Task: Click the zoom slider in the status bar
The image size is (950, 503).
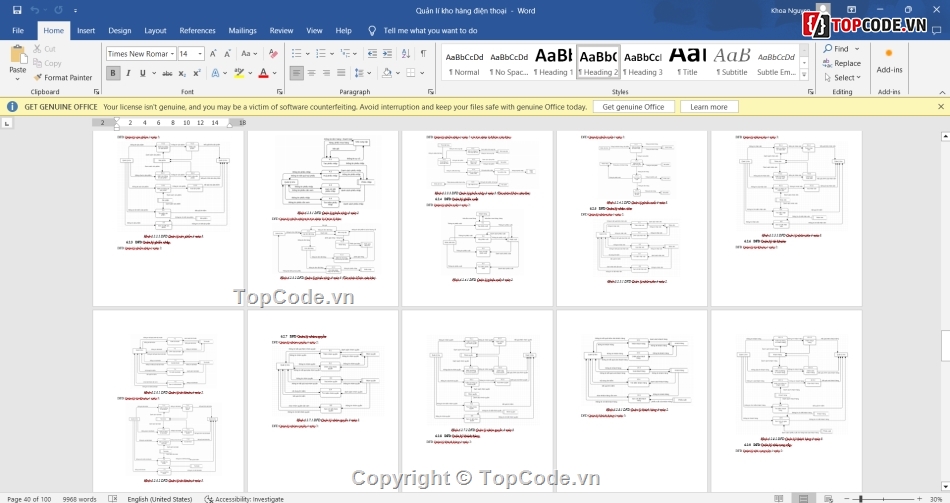Action: (x=861, y=499)
